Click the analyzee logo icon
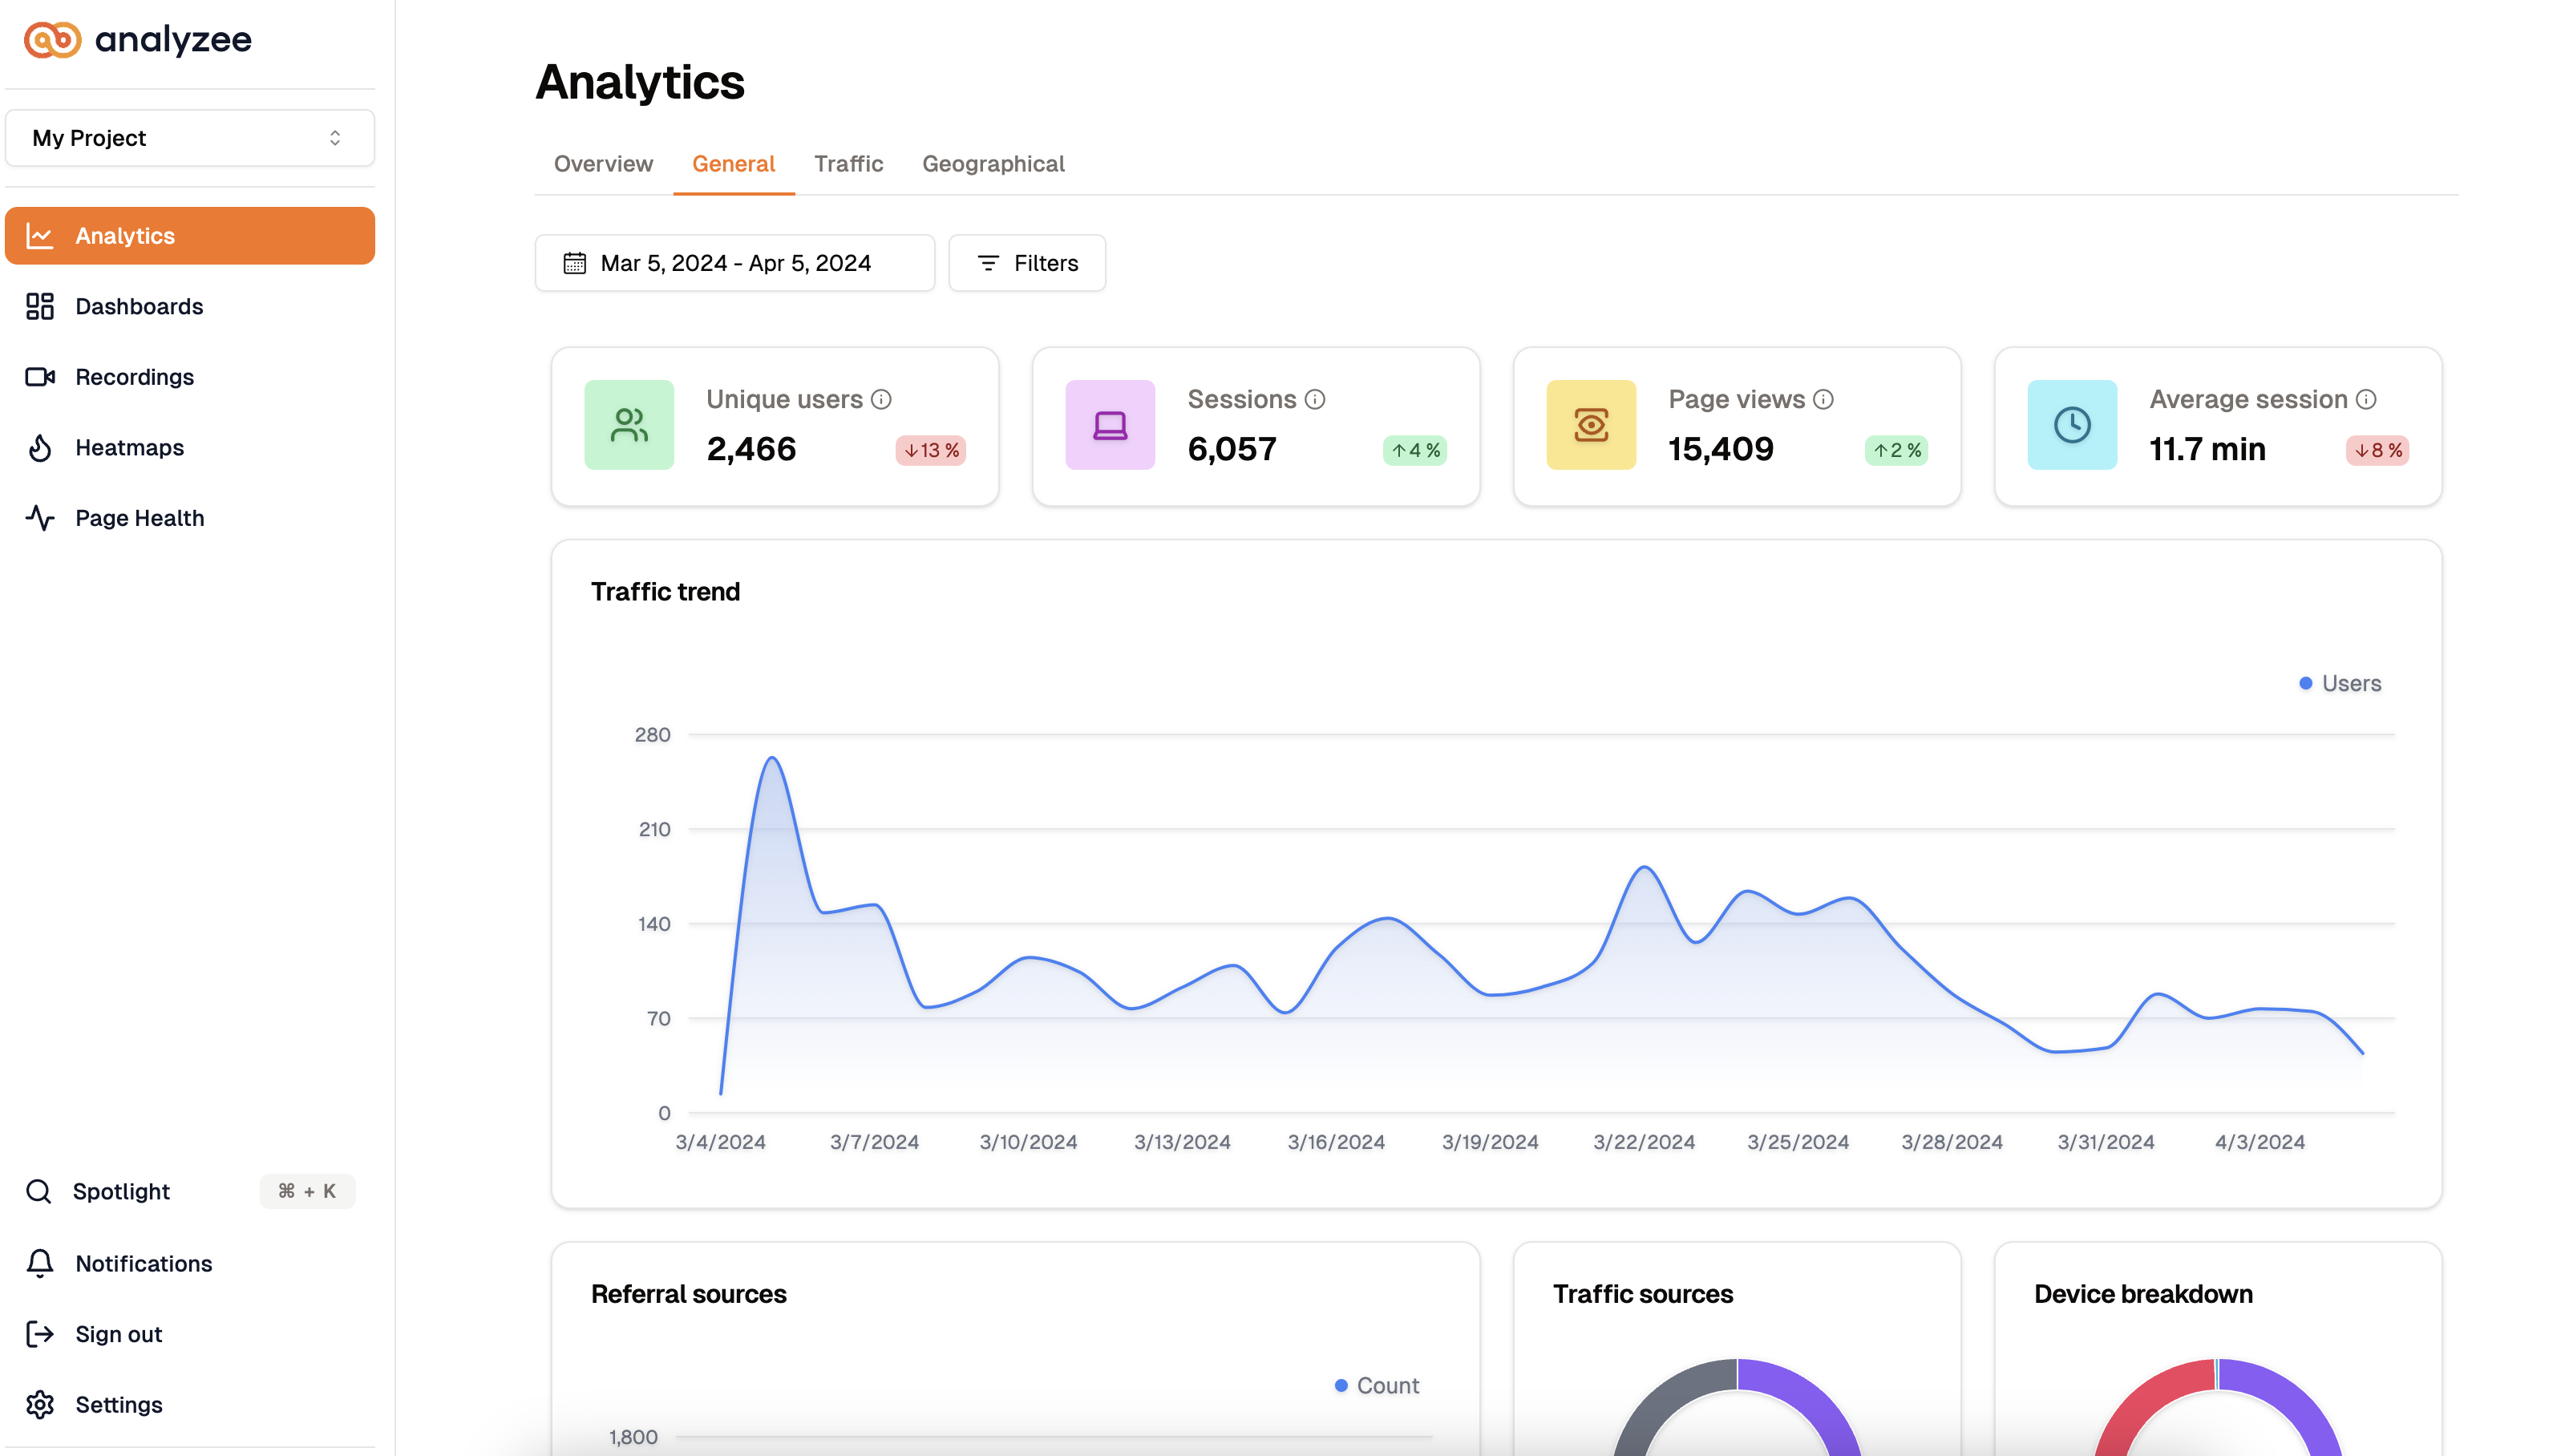2569x1456 pixels. [52, 40]
